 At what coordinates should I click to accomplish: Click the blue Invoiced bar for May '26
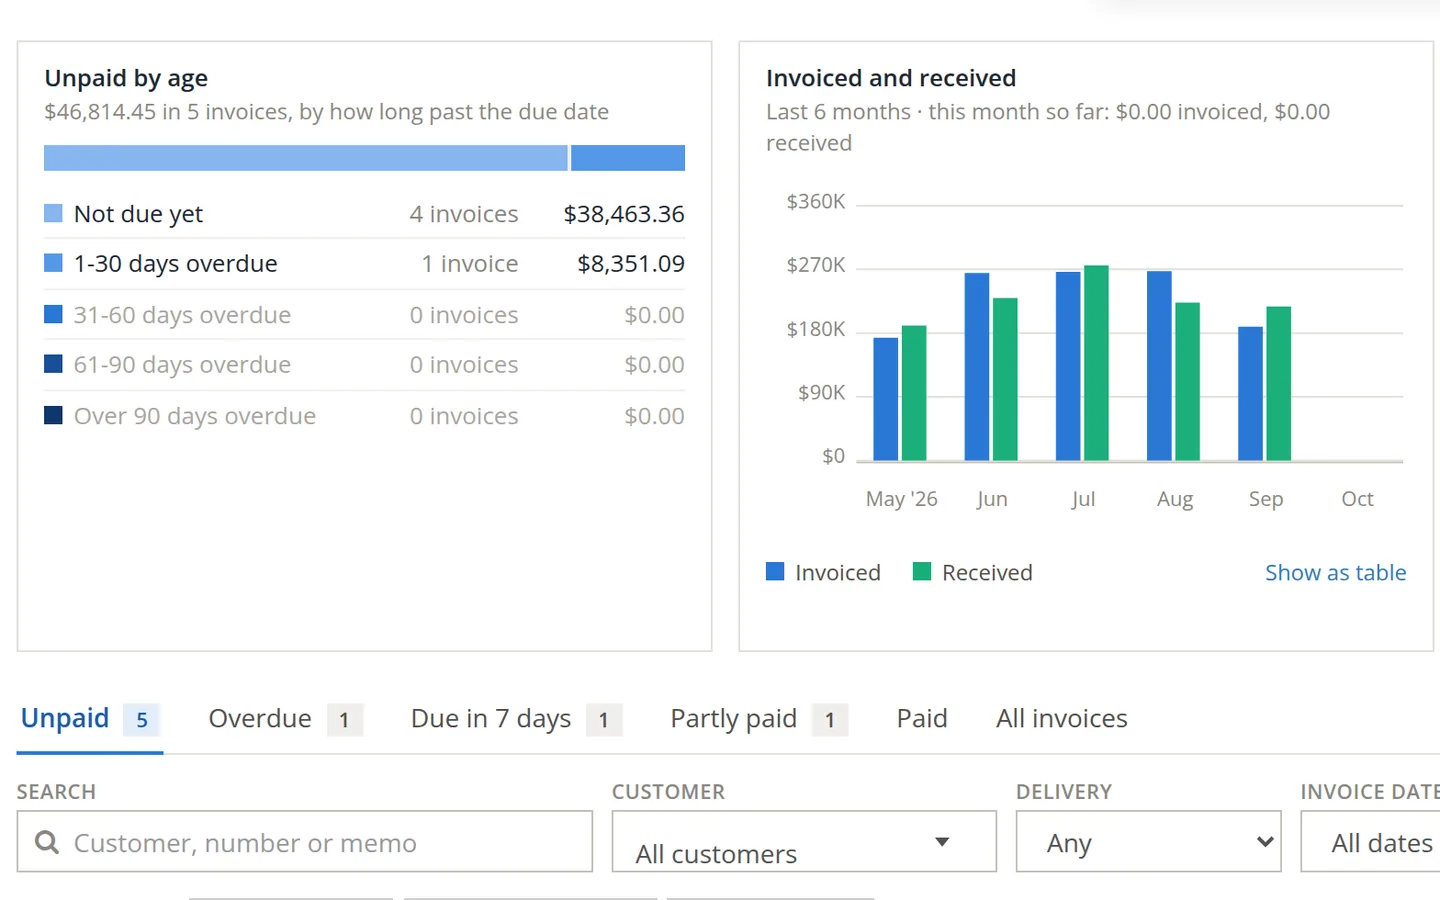click(886, 399)
